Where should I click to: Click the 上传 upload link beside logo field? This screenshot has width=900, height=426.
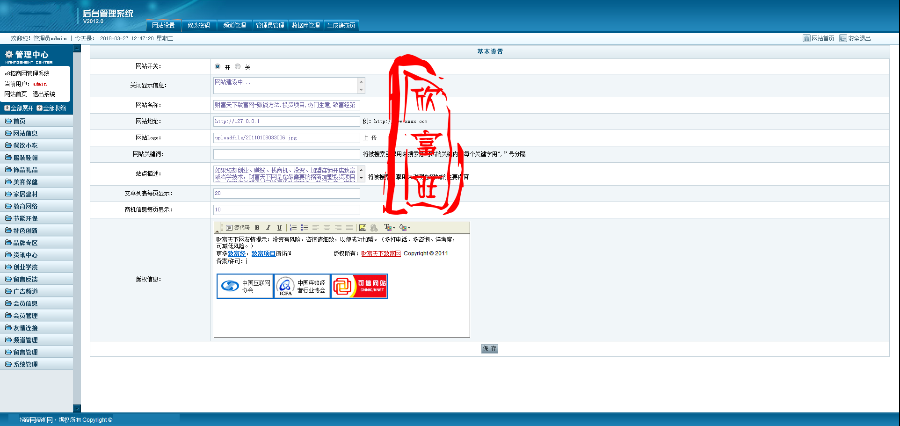(x=370, y=138)
